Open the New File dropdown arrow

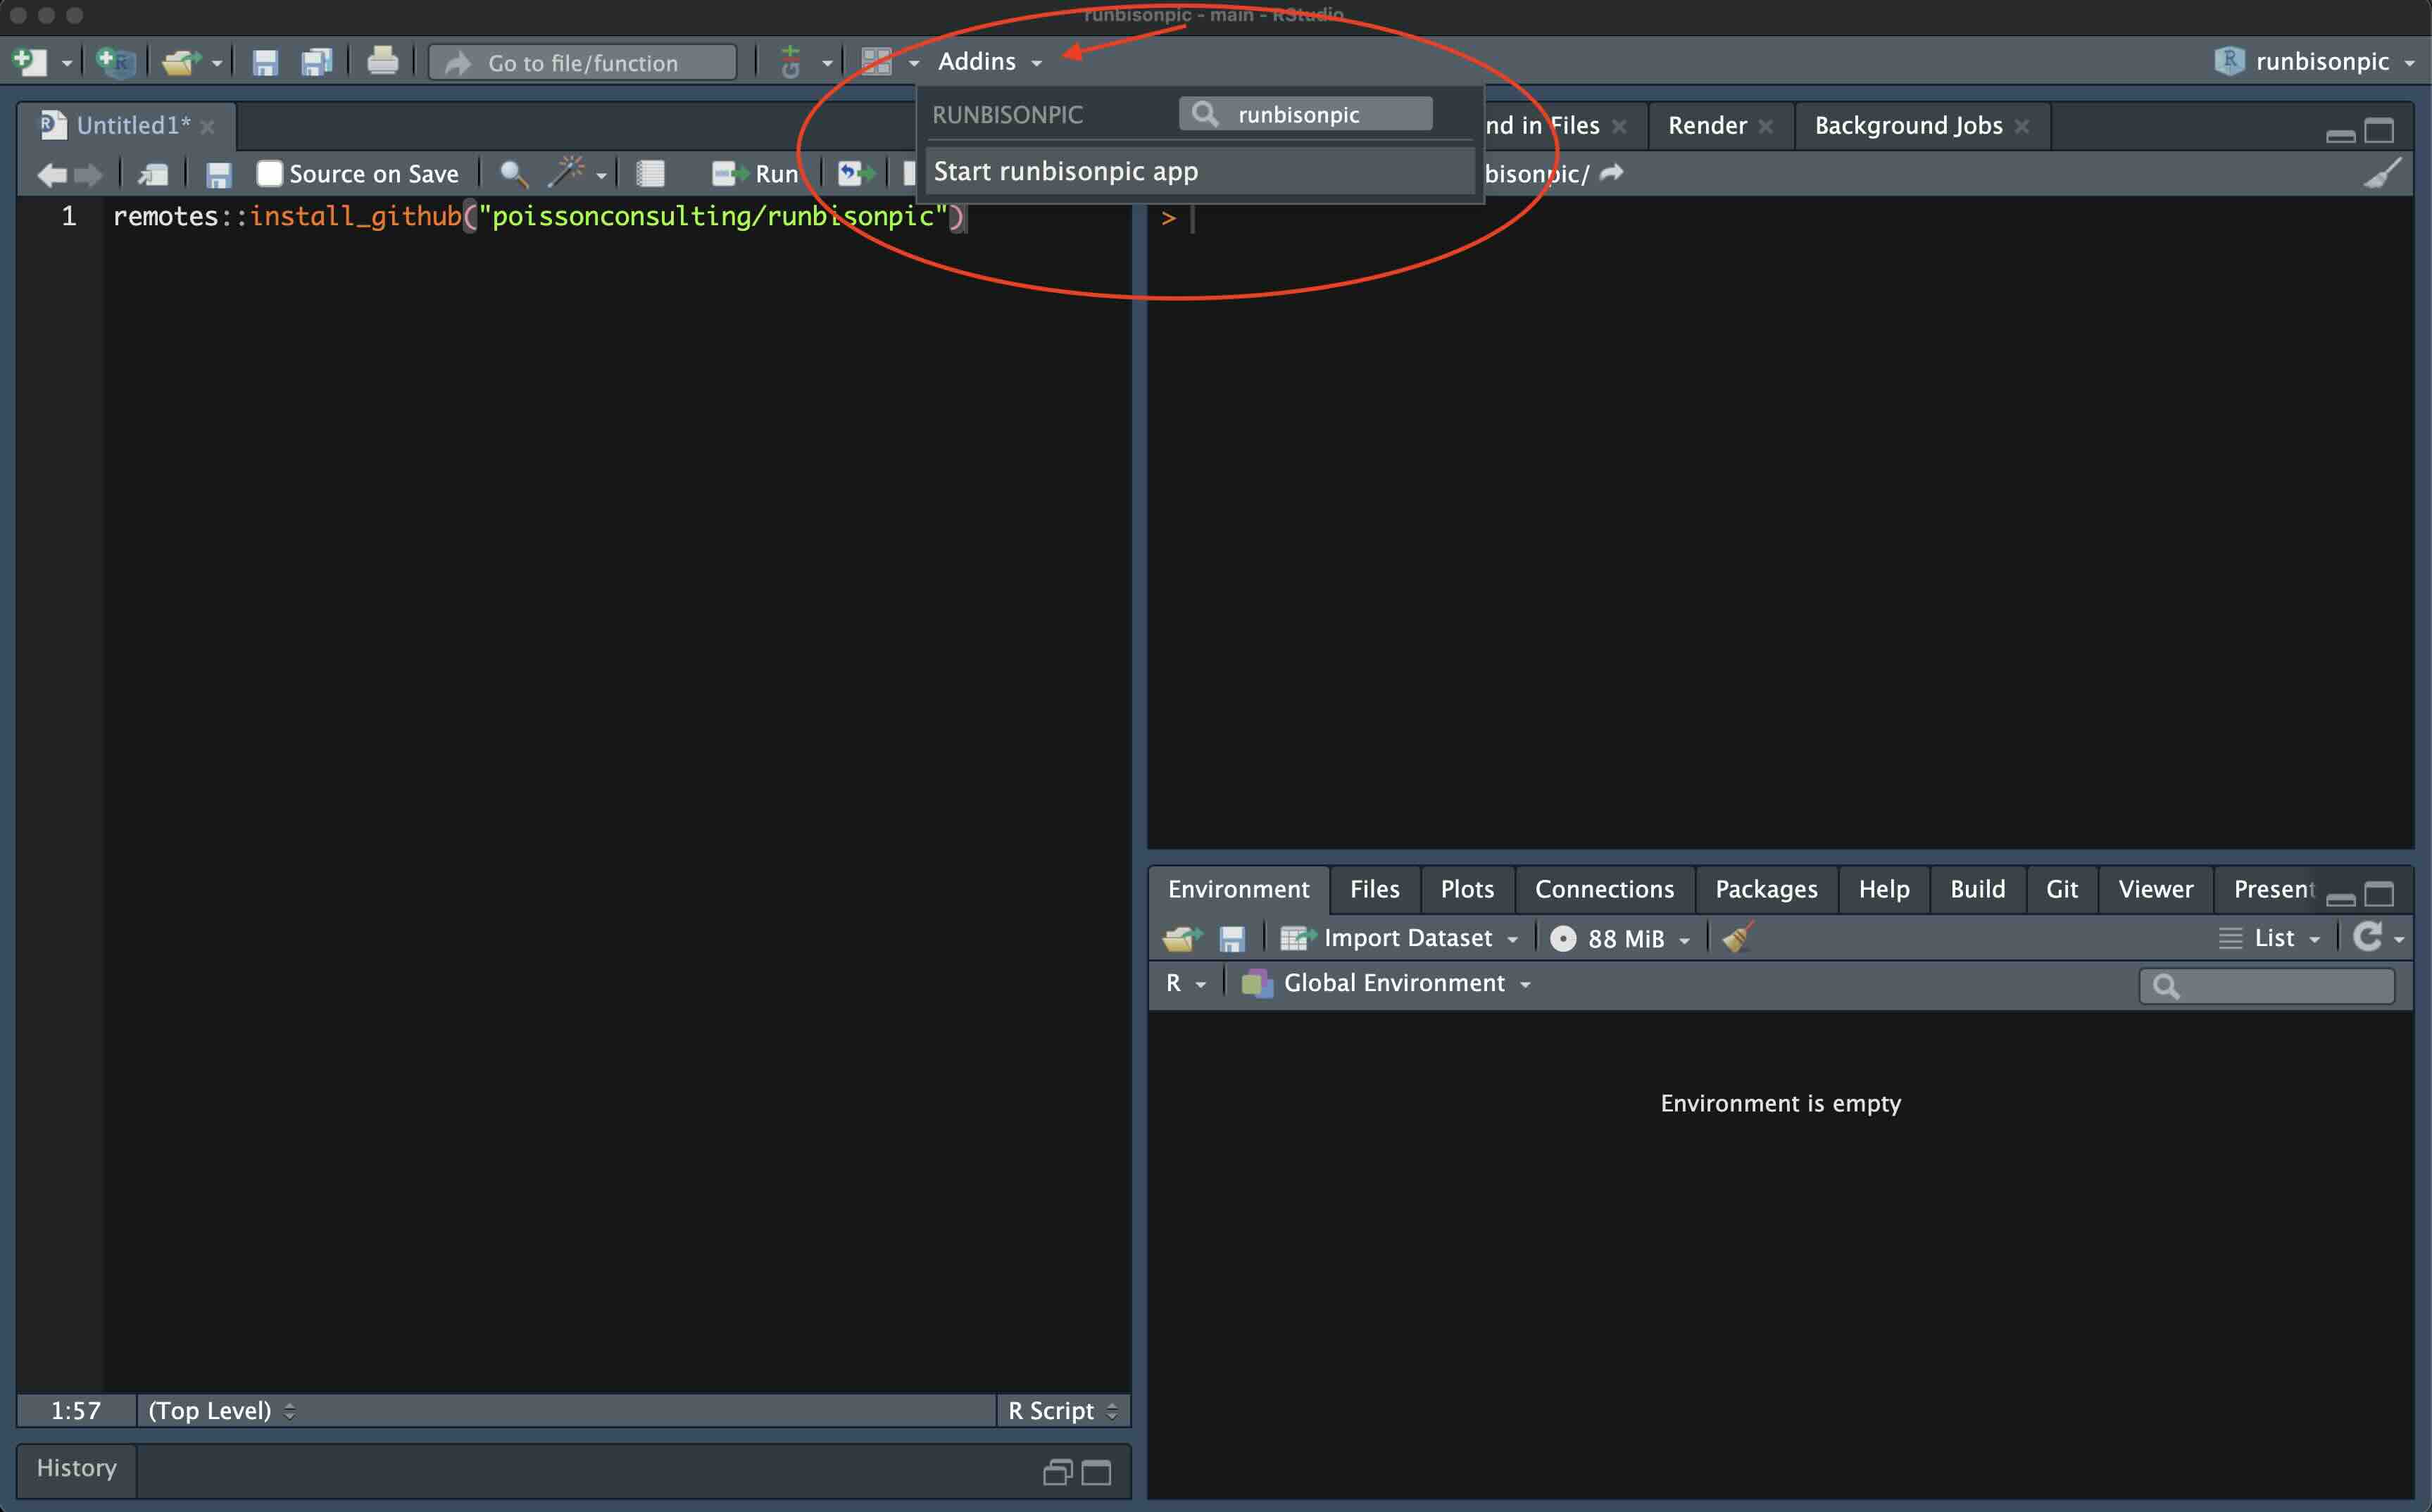coord(67,63)
